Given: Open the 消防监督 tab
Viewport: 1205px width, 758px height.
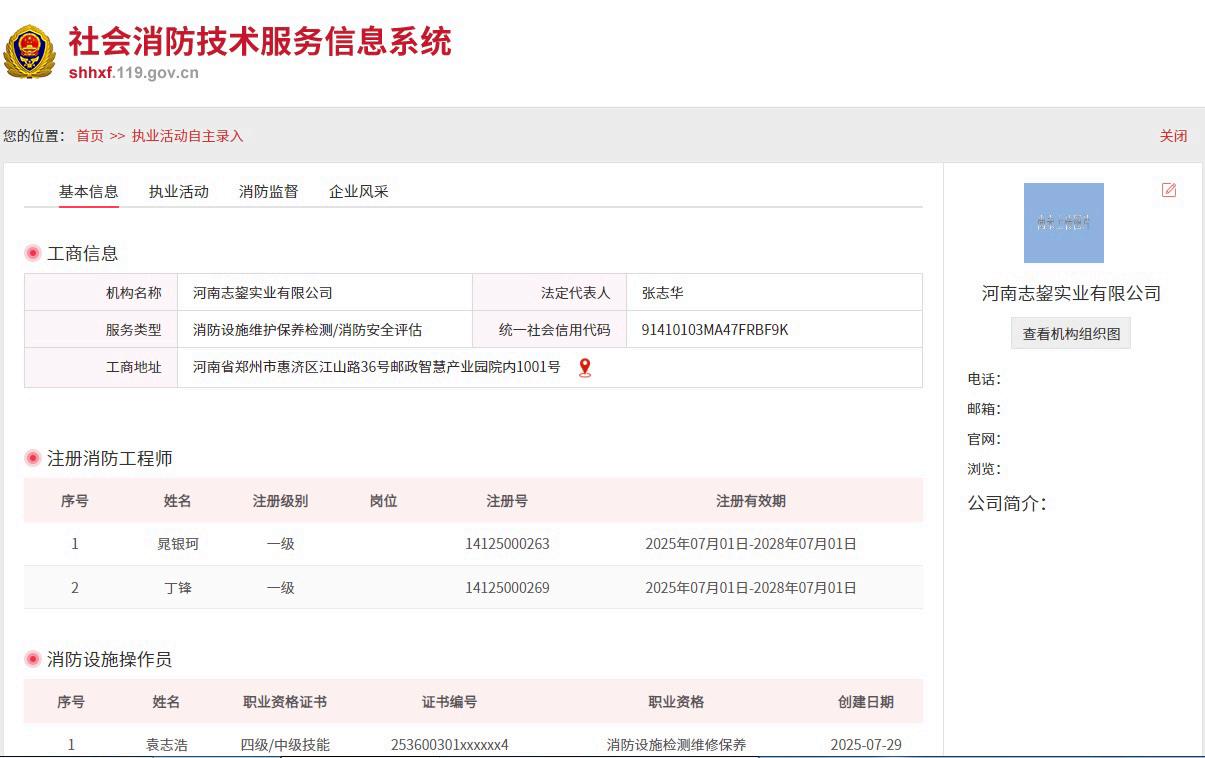Looking at the screenshot, I should click(x=268, y=192).
